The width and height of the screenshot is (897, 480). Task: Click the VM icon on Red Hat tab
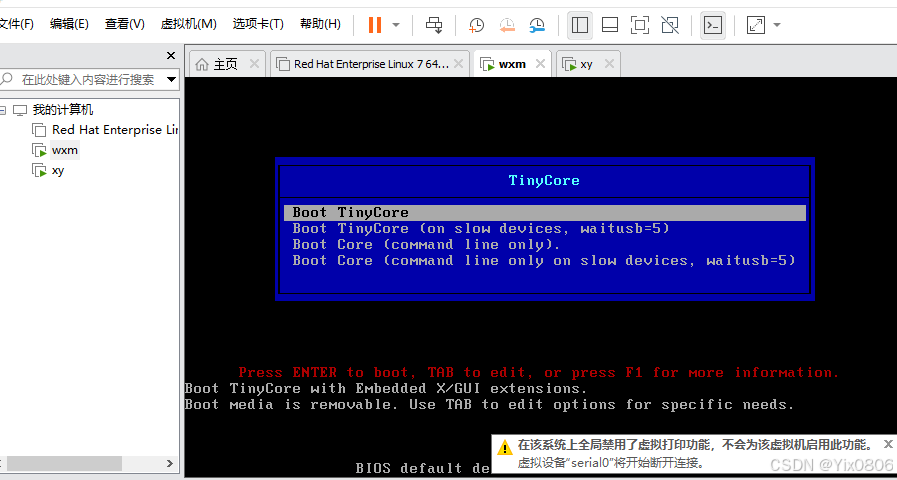(x=283, y=65)
